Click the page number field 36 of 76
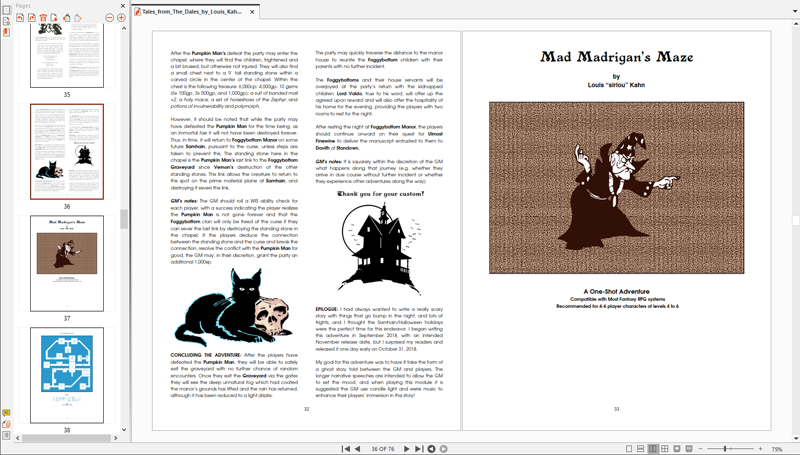 382,449
